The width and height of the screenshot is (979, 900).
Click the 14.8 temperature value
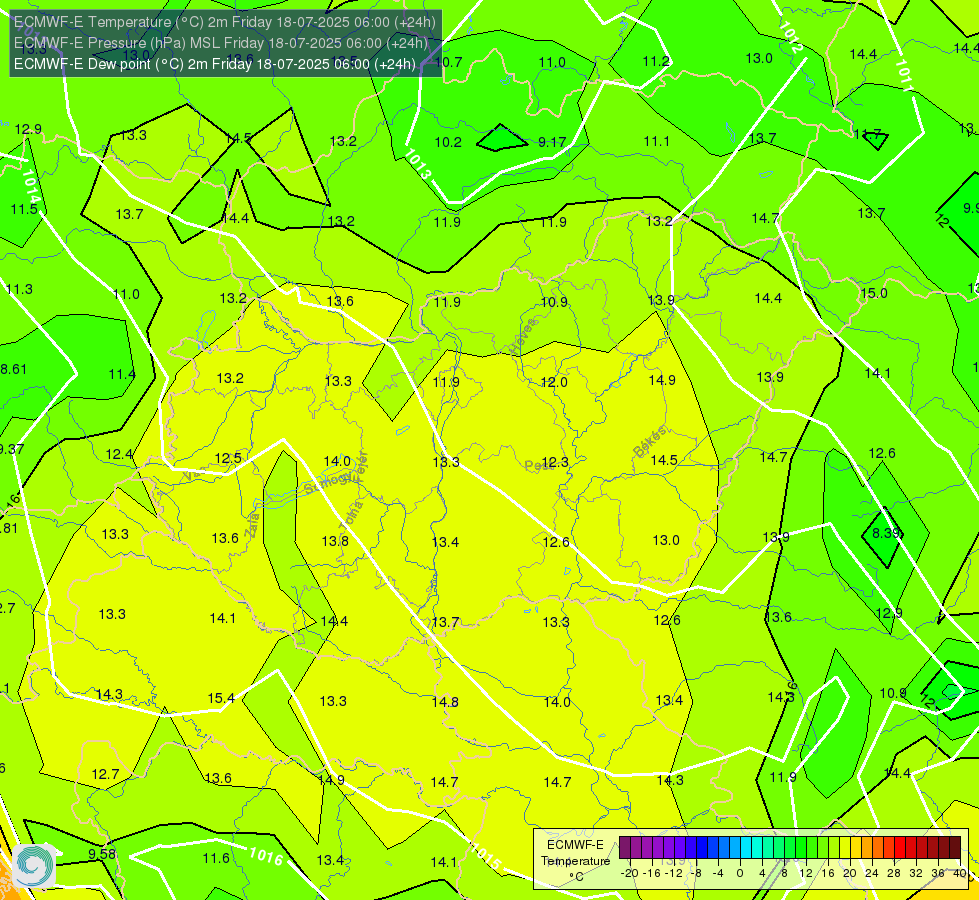pos(445,702)
